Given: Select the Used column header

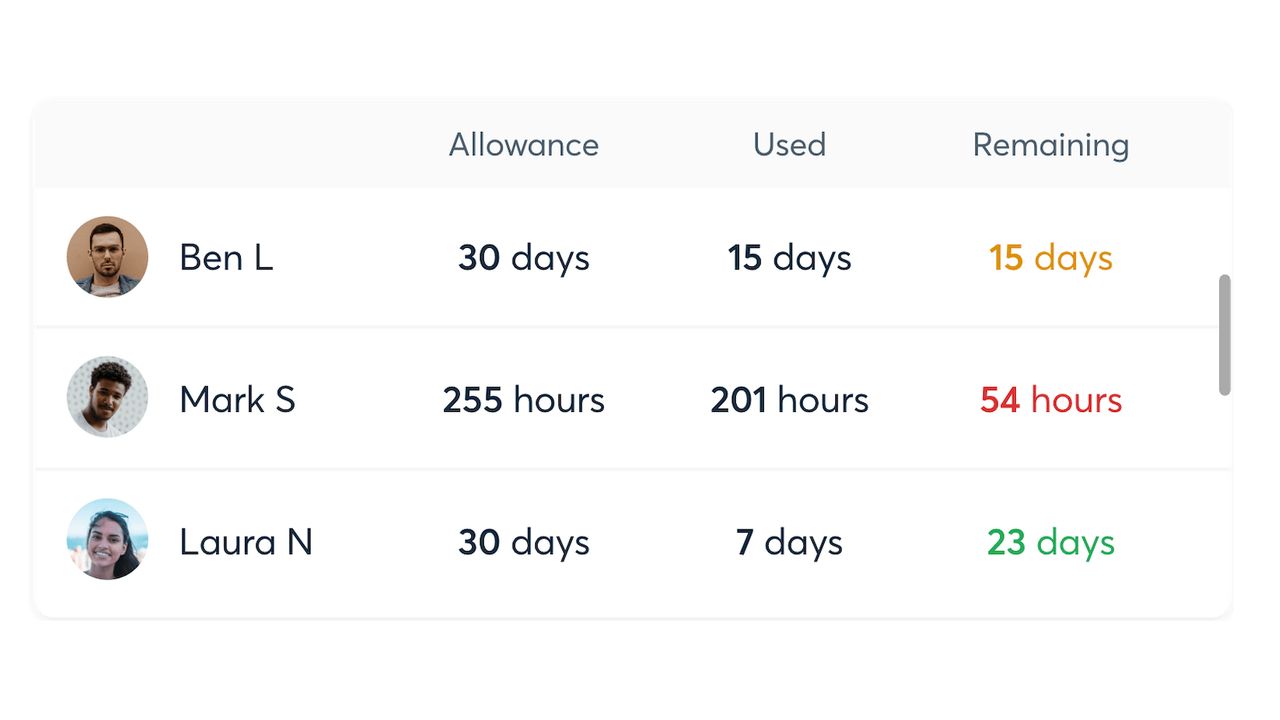Looking at the screenshot, I should [789, 145].
